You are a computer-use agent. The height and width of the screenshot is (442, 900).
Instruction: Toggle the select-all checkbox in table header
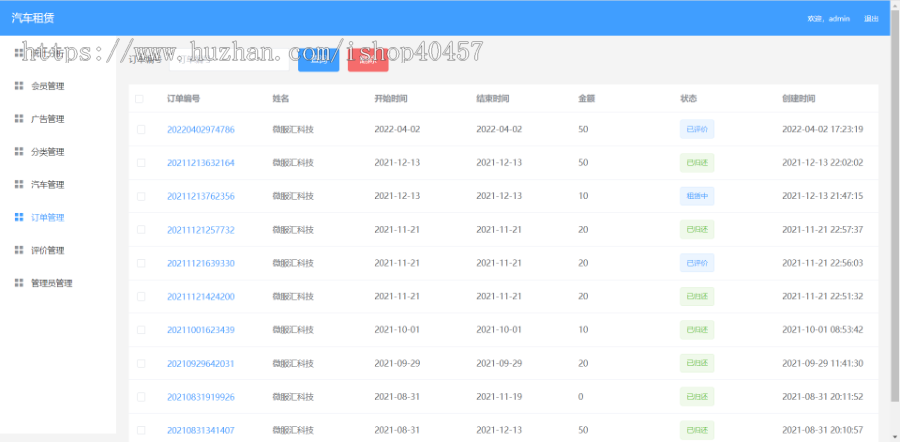point(139,99)
